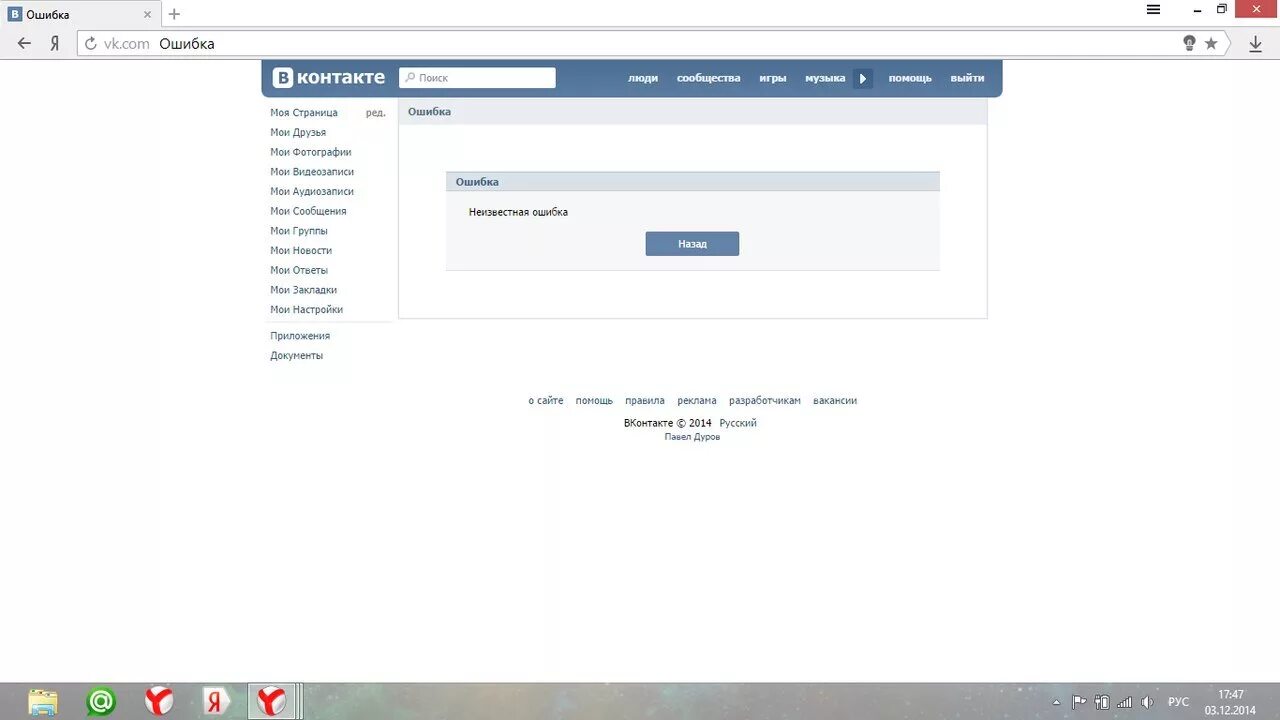Open the Павел Дуров footer link
Viewport: 1280px width, 720px height.
(692, 437)
